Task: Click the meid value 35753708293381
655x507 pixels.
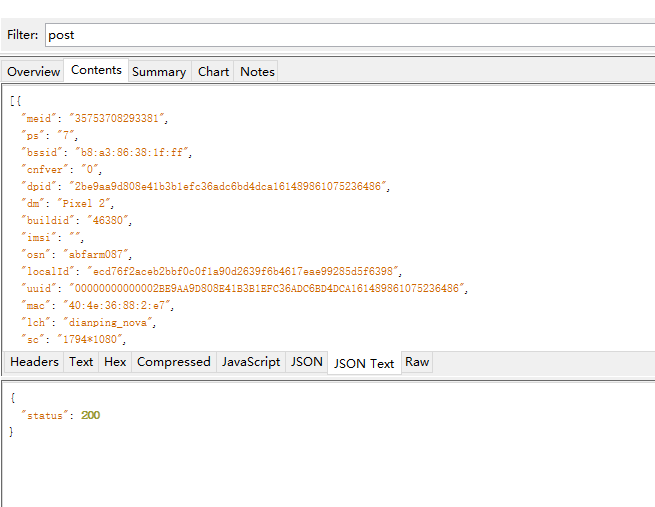Action: [x=117, y=118]
